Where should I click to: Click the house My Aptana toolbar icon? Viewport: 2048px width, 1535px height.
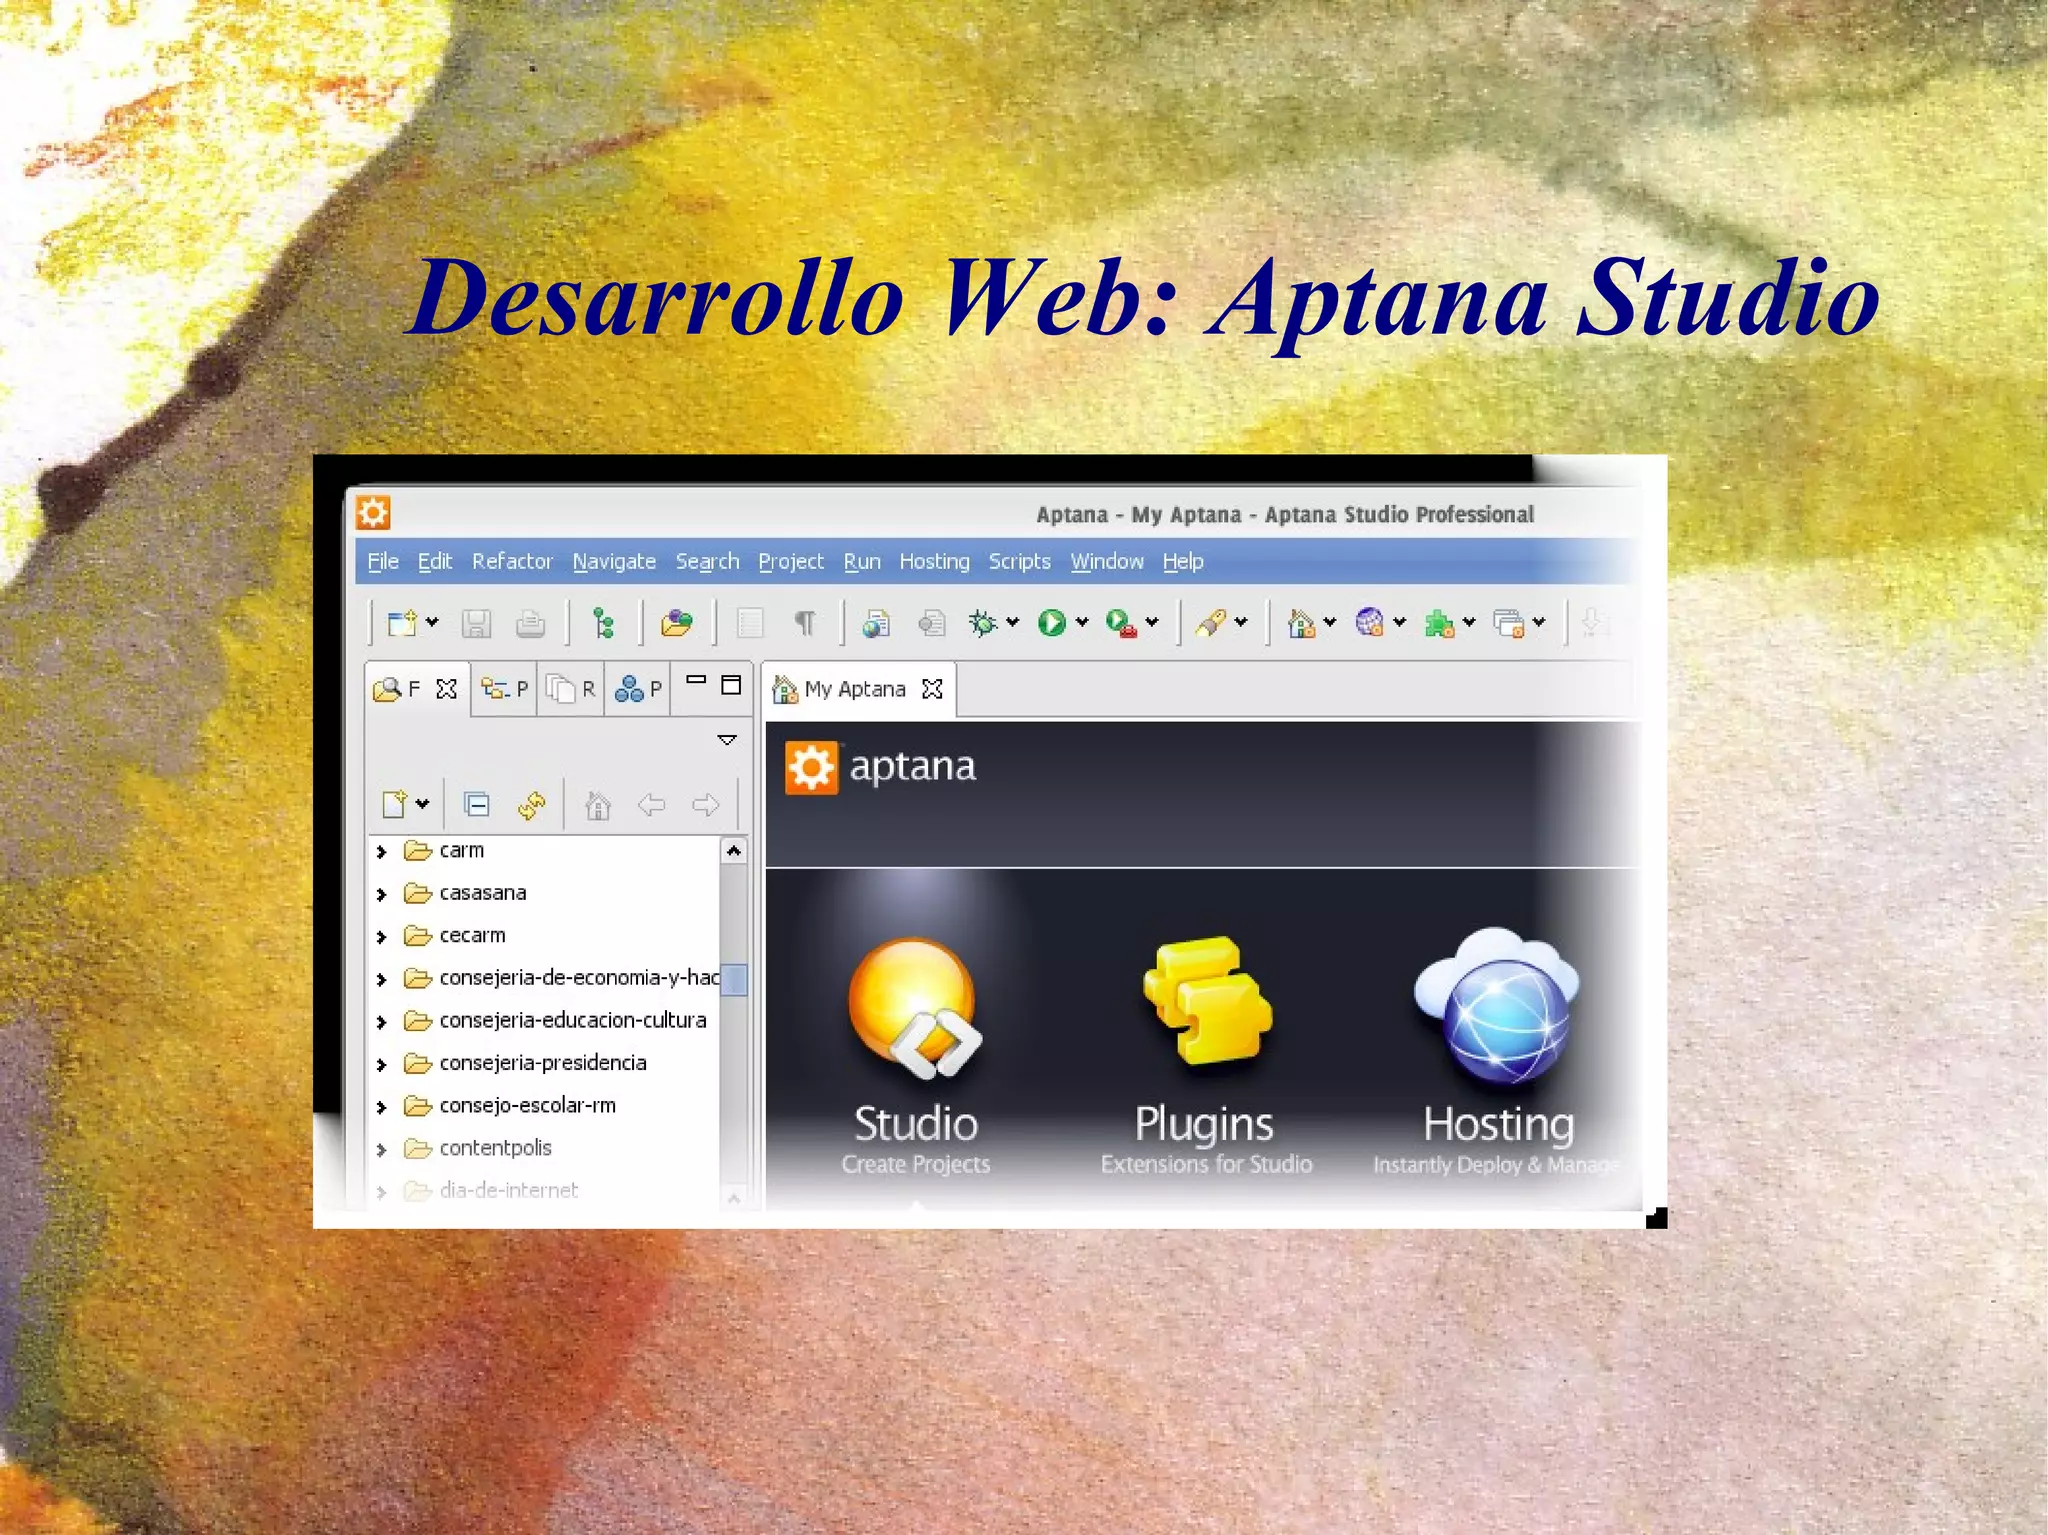(1301, 623)
